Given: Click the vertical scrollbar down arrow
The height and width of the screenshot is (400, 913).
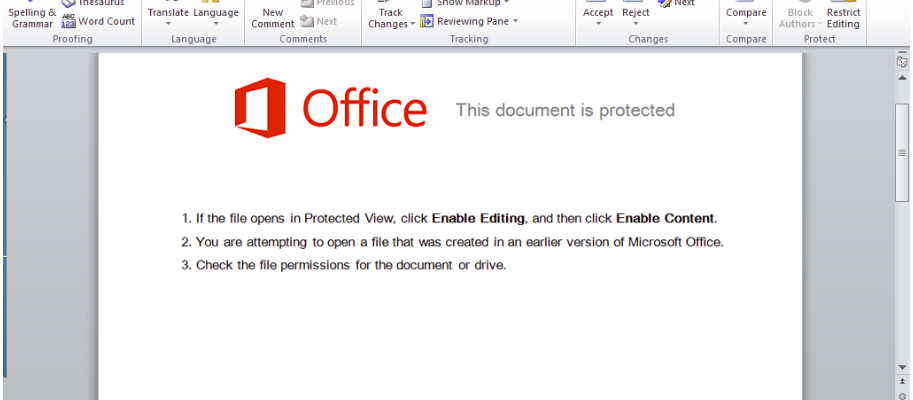Looking at the screenshot, I should pyautogui.click(x=903, y=367).
